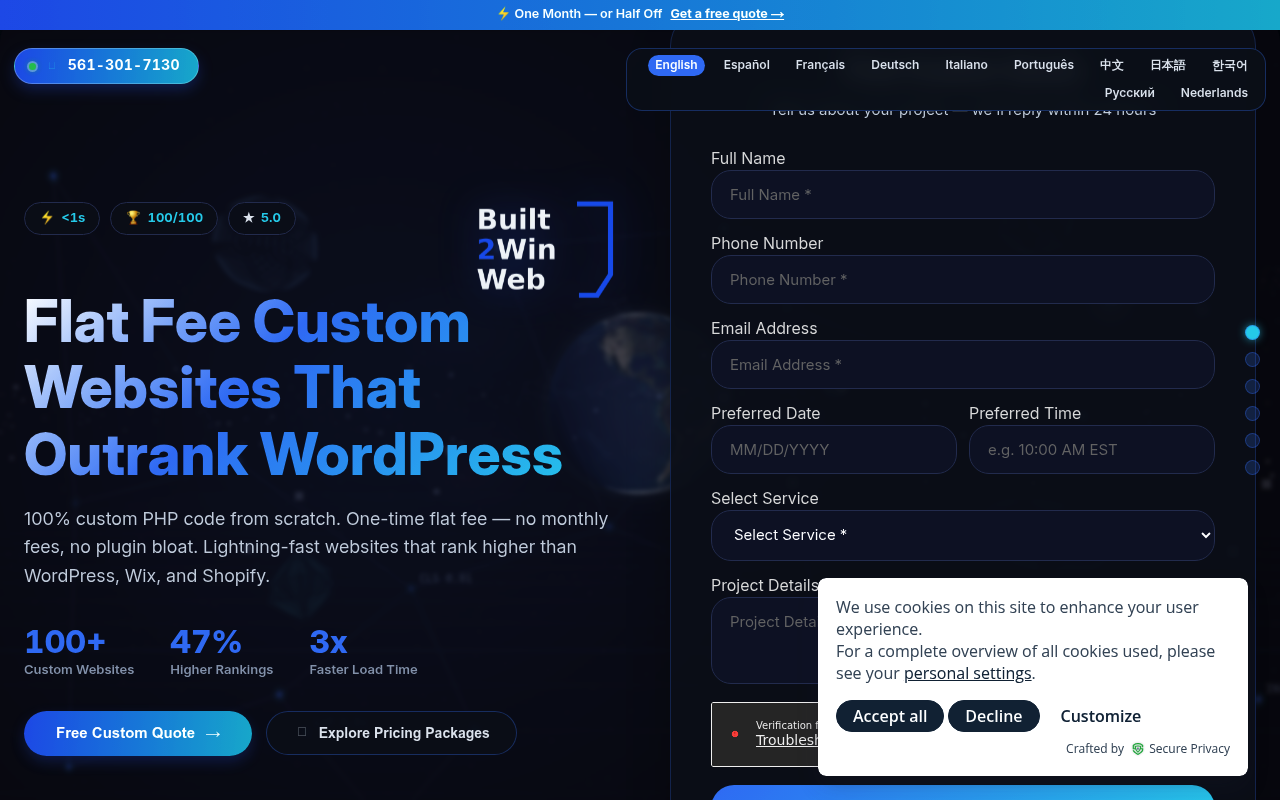Click the 3x Faster Load Time stat
Viewport: 1280px width, 800px height.
click(x=363, y=651)
